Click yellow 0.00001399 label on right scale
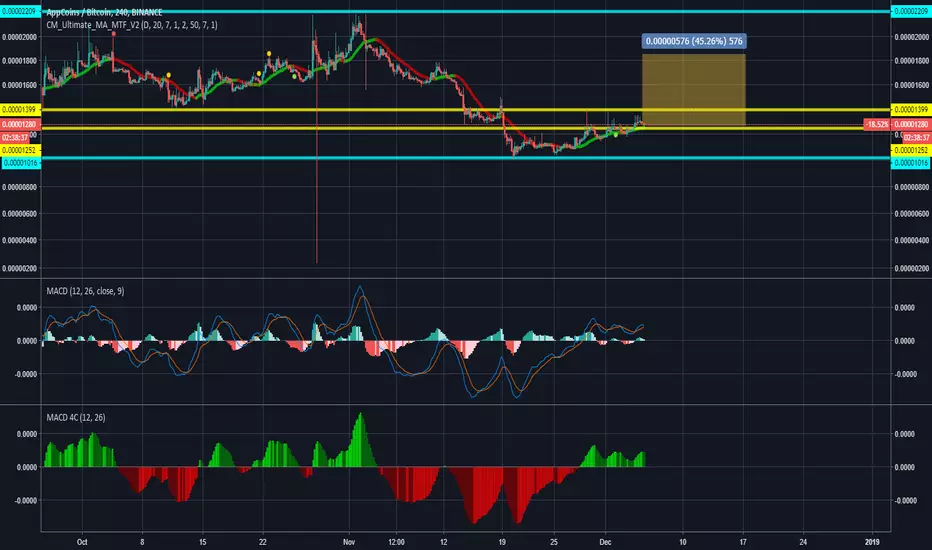This screenshot has height=550, width=932. [911, 109]
